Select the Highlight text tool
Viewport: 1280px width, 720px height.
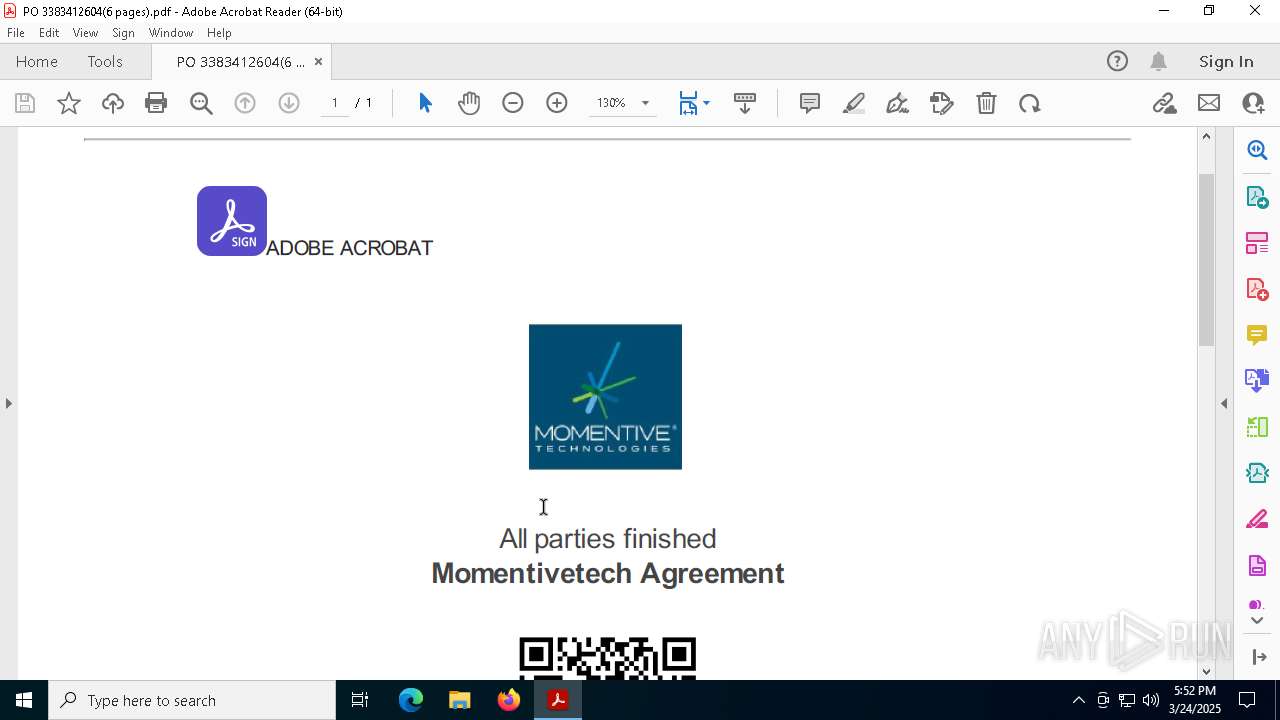(854, 103)
